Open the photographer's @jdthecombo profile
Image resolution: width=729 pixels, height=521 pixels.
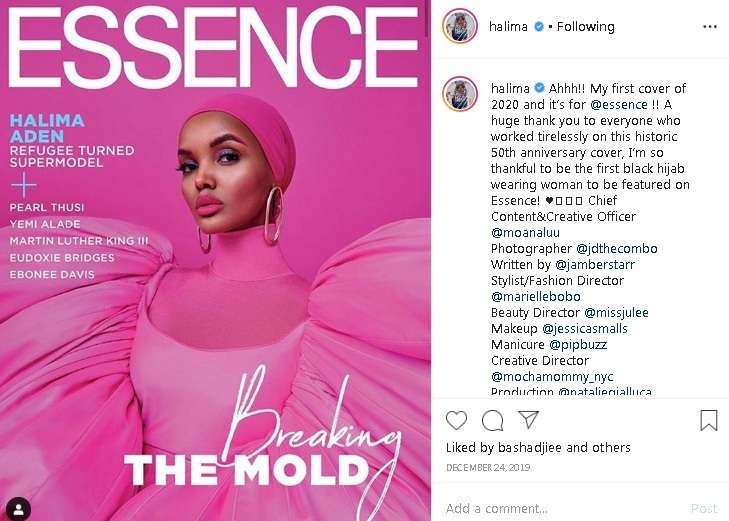[x=617, y=249]
